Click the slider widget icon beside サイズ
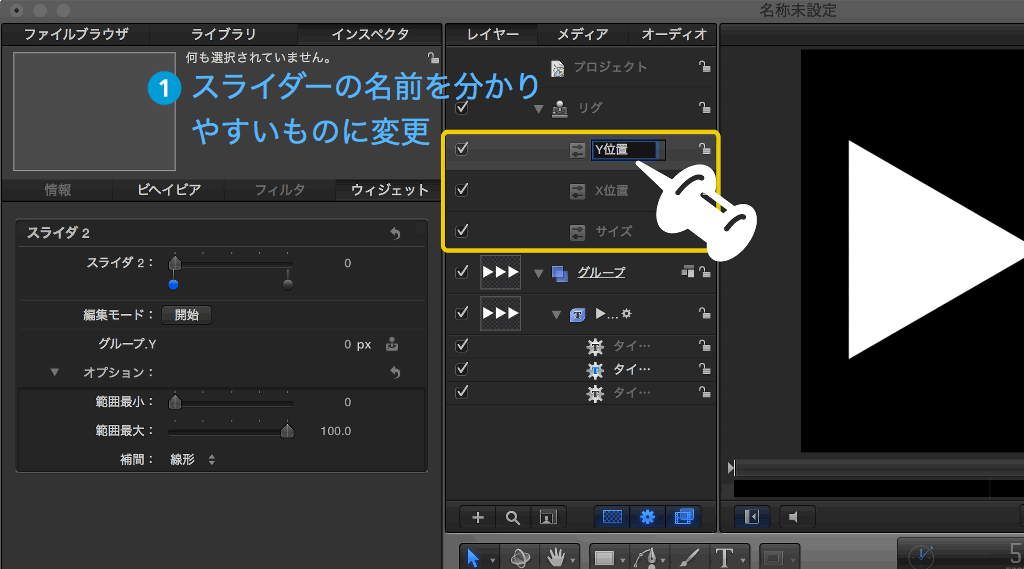The width and height of the screenshot is (1024, 569). 577,232
